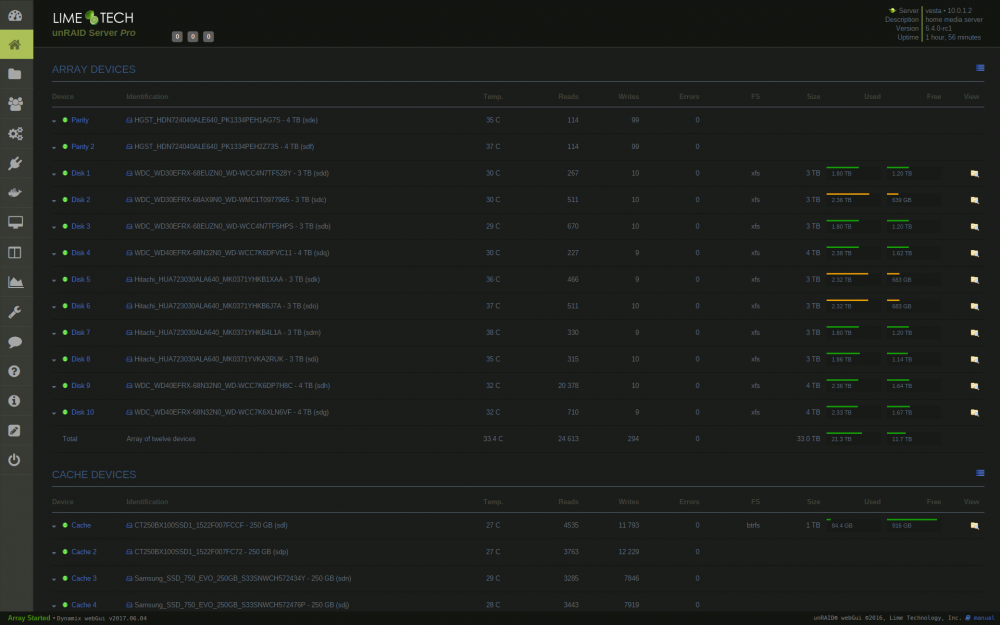The image size is (1000, 625).
Task: Open the manual link in footer
Action: coord(984,618)
